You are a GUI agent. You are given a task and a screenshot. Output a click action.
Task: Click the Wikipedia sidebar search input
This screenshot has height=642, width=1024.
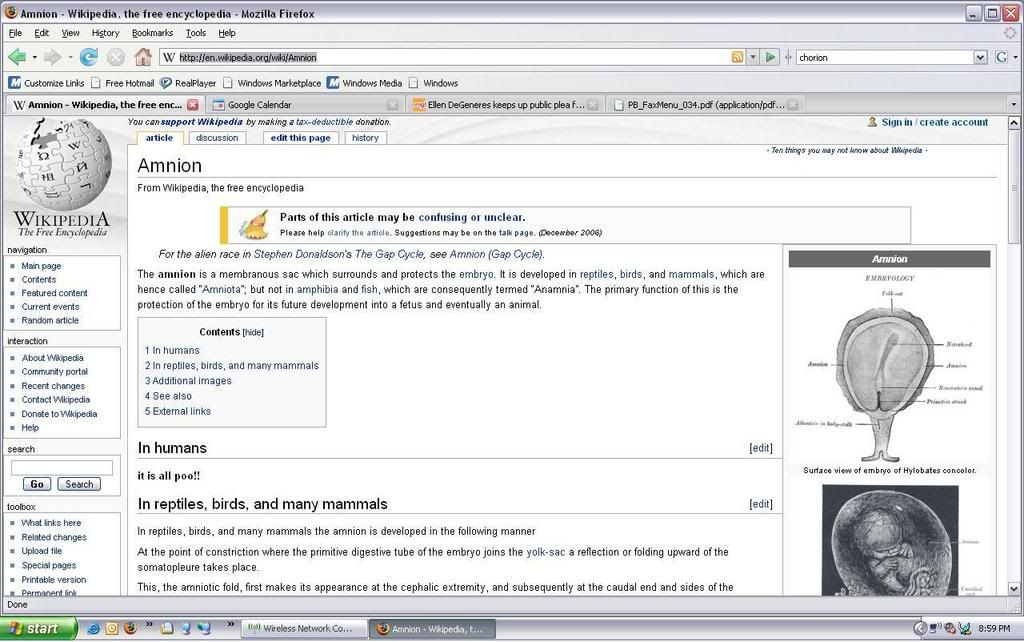tap(61, 467)
